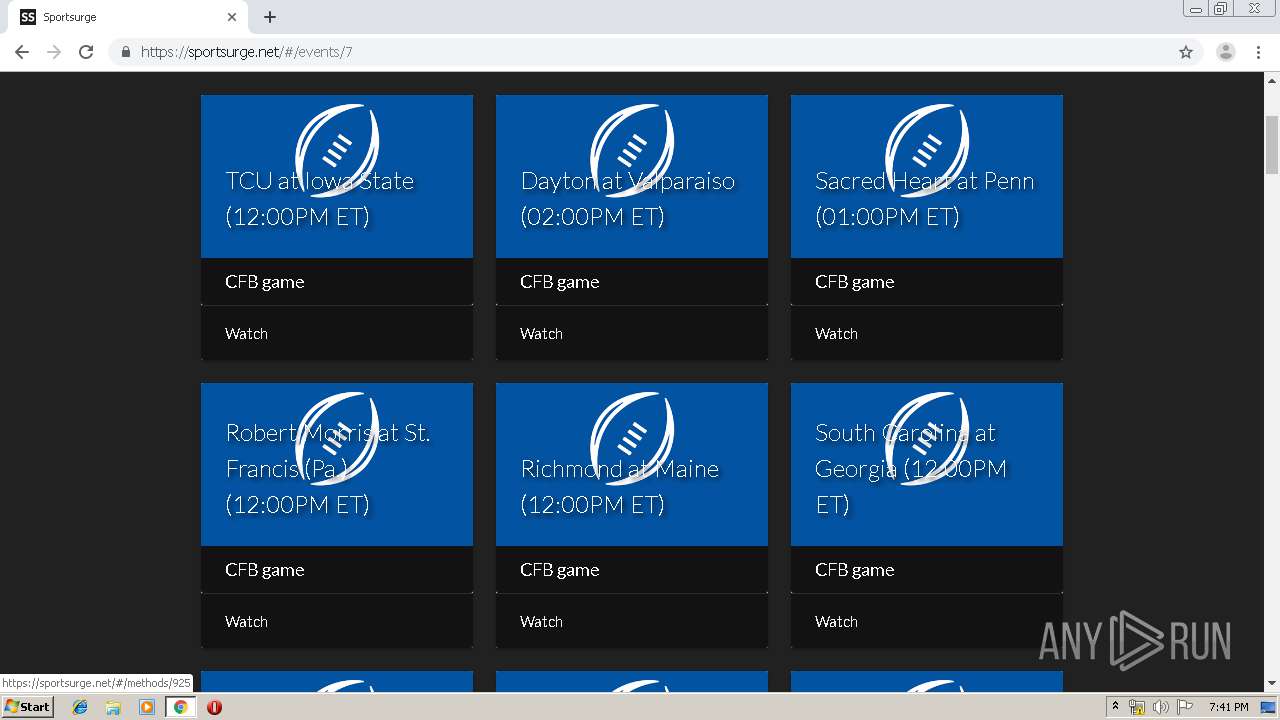Watch the Sacred Heart at Penn game

click(836, 334)
